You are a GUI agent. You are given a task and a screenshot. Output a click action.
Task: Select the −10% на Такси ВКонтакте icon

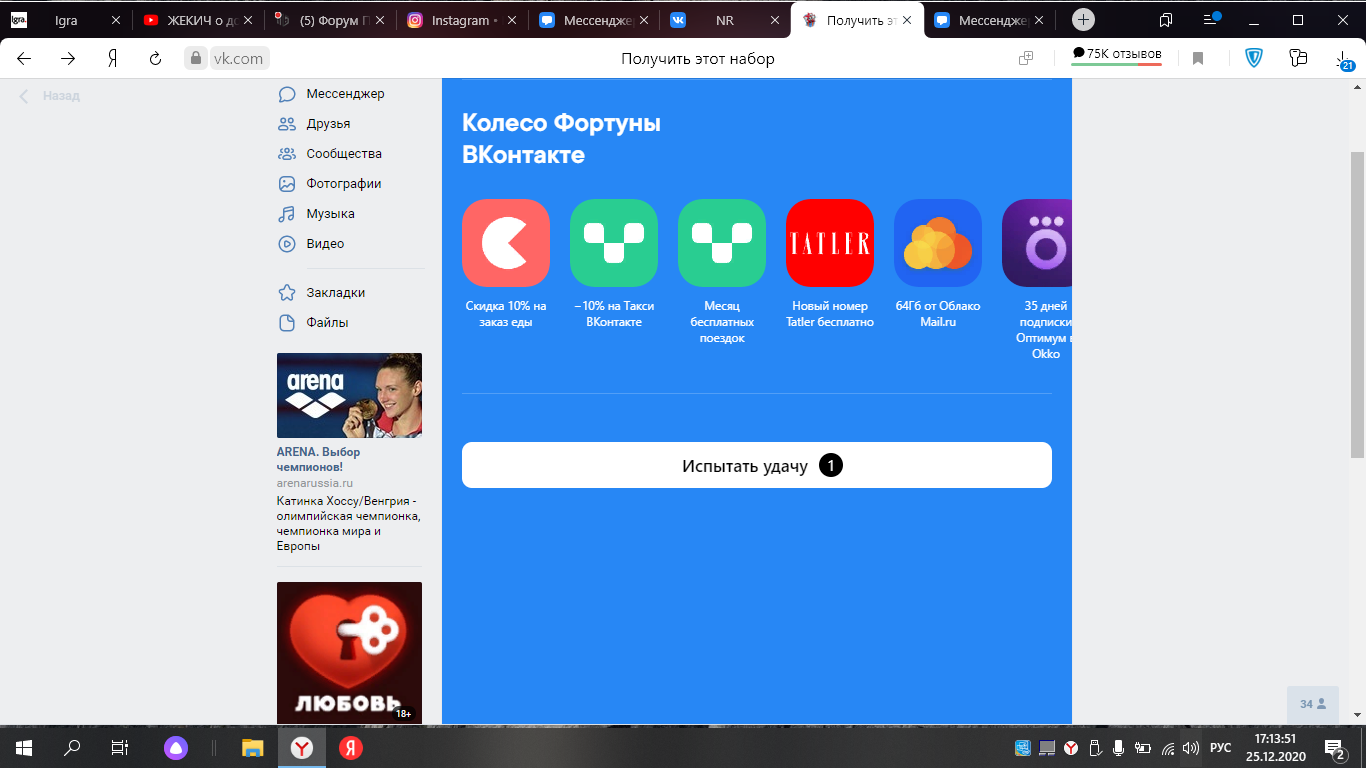(x=614, y=243)
